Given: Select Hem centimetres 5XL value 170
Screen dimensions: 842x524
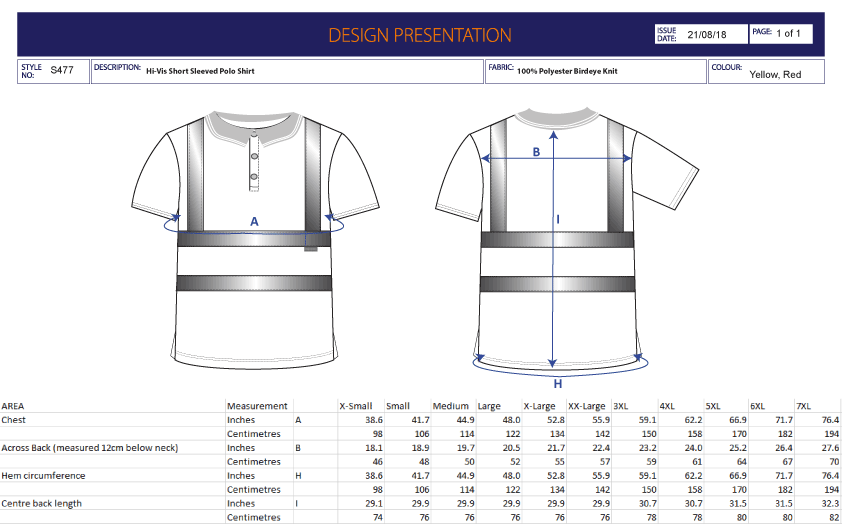Looking at the screenshot, I should click(739, 490).
